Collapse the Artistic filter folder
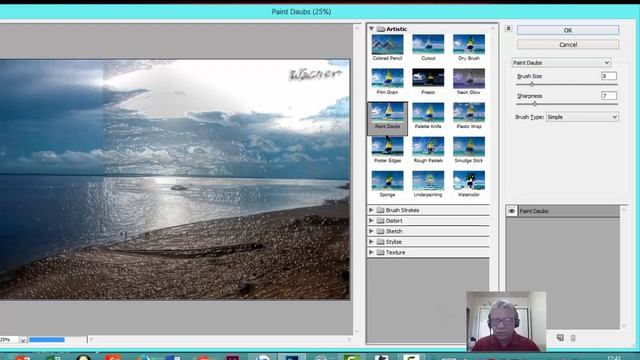This screenshot has height=360, width=640. (371, 29)
